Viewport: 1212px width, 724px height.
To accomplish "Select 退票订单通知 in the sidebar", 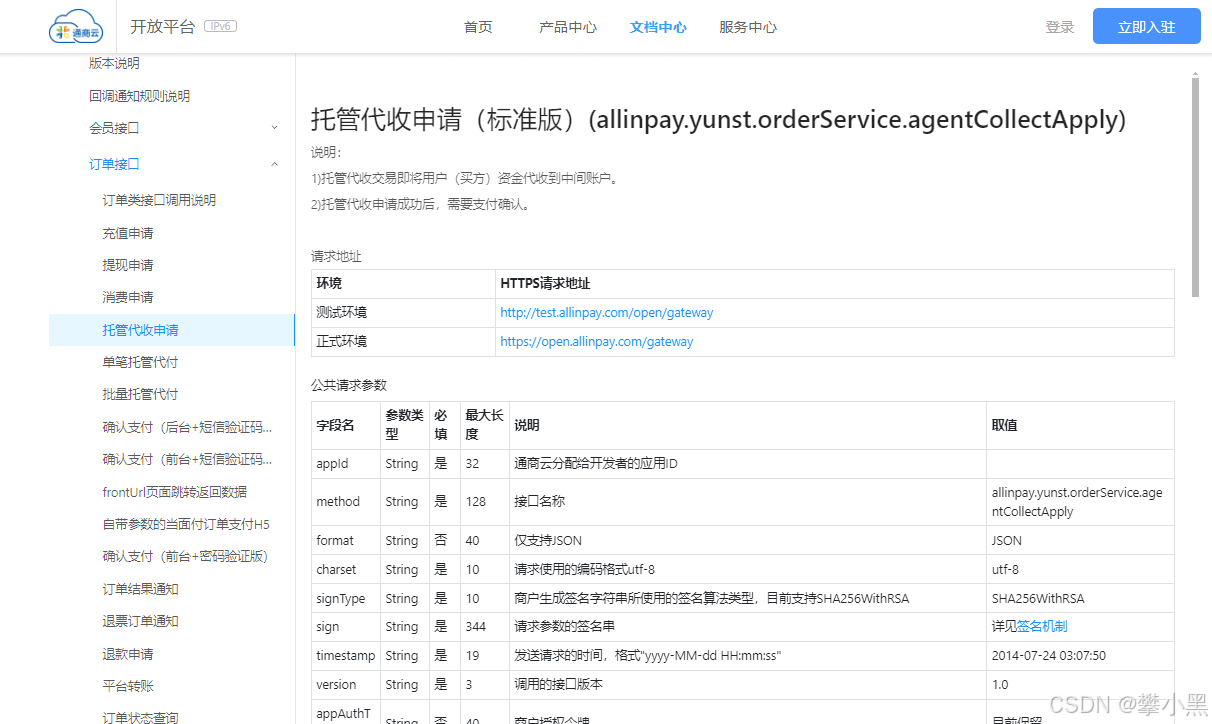I will point(140,621).
